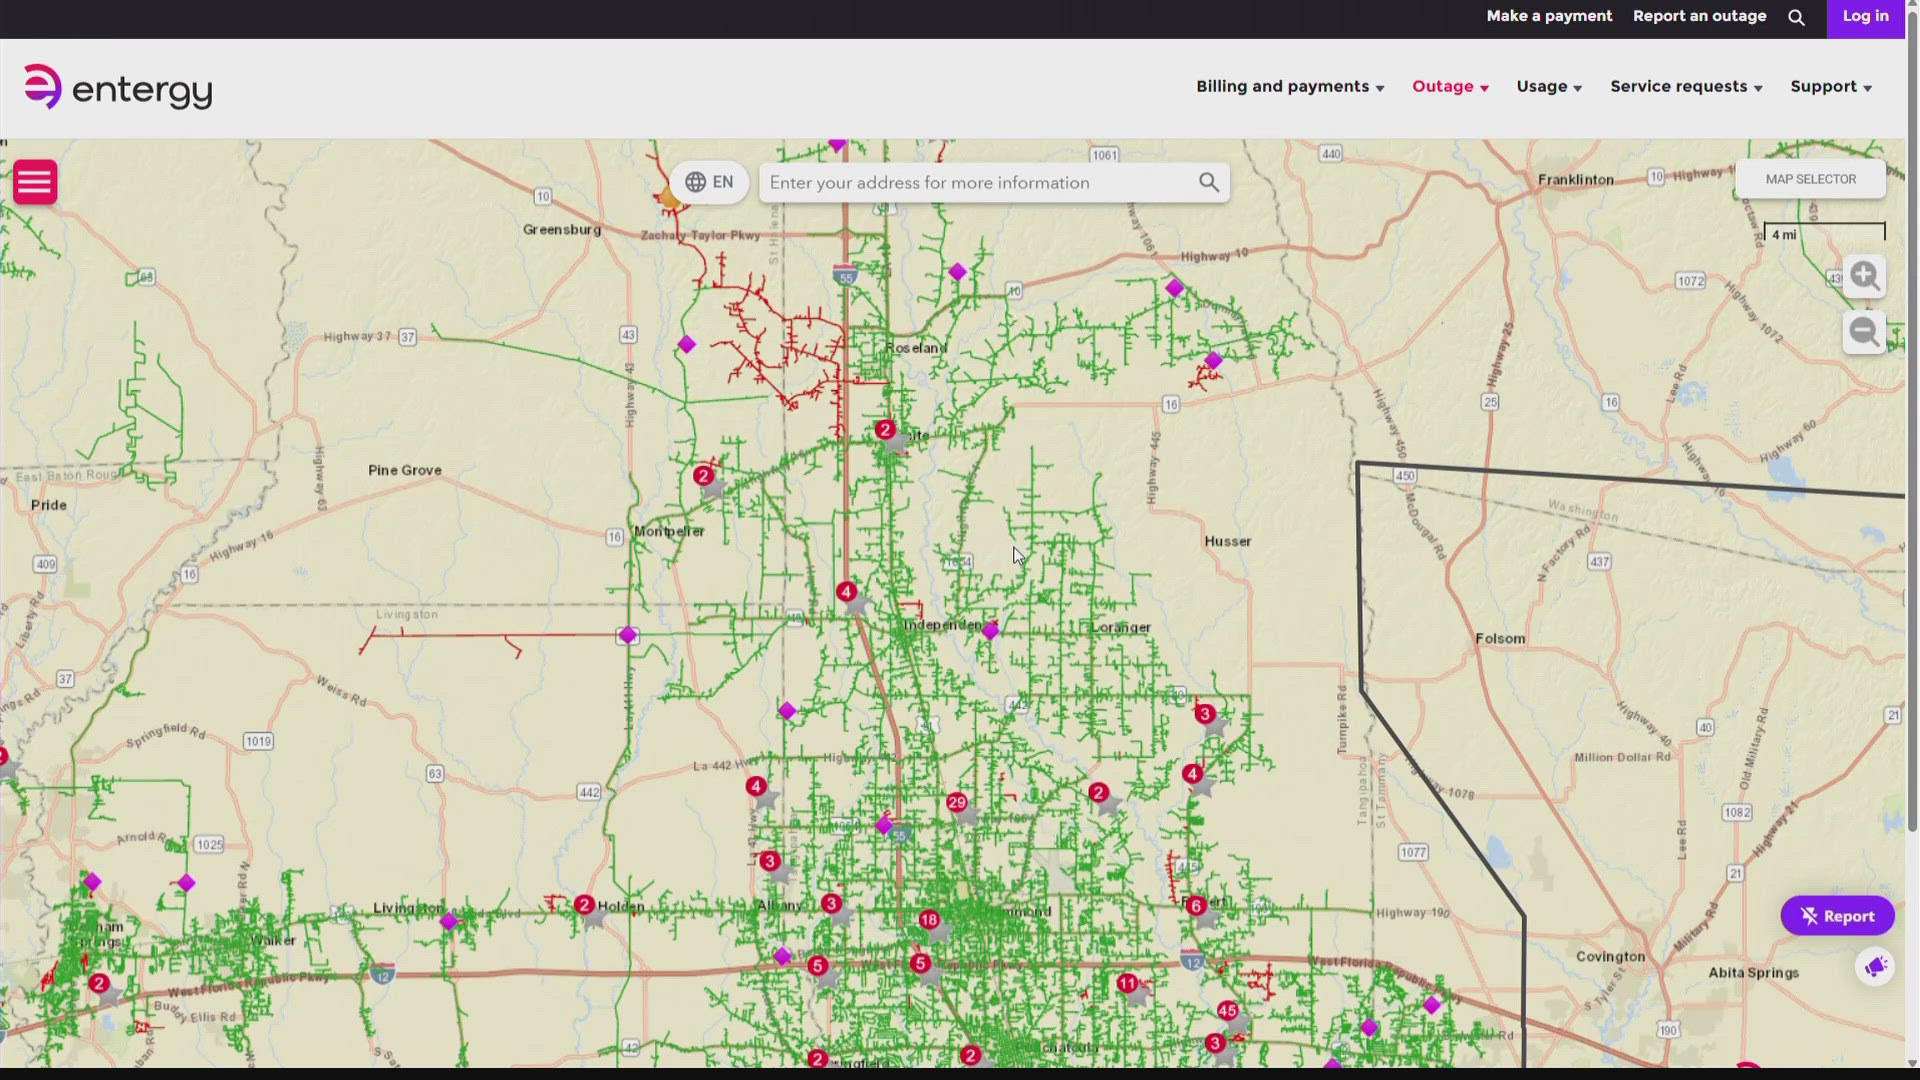This screenshot has width=1920, height=1080.
Task: Select the outage cluster marker showing 45
Action: tap(1228, 1011)
